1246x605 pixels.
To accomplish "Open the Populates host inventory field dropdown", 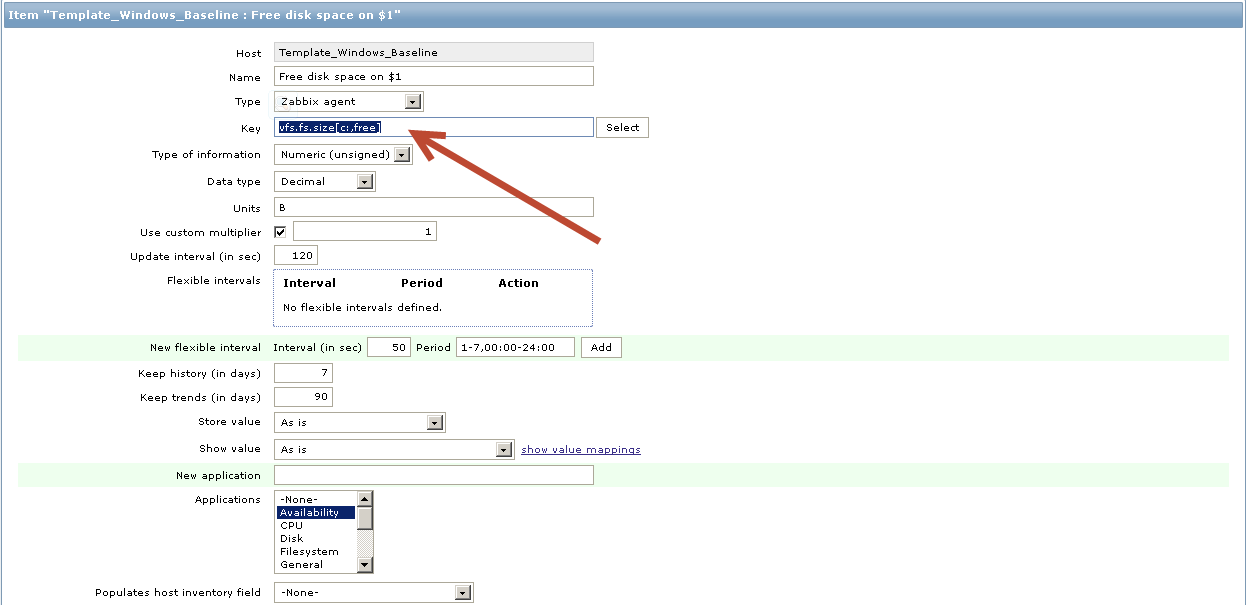I will (x=374, y=592).
